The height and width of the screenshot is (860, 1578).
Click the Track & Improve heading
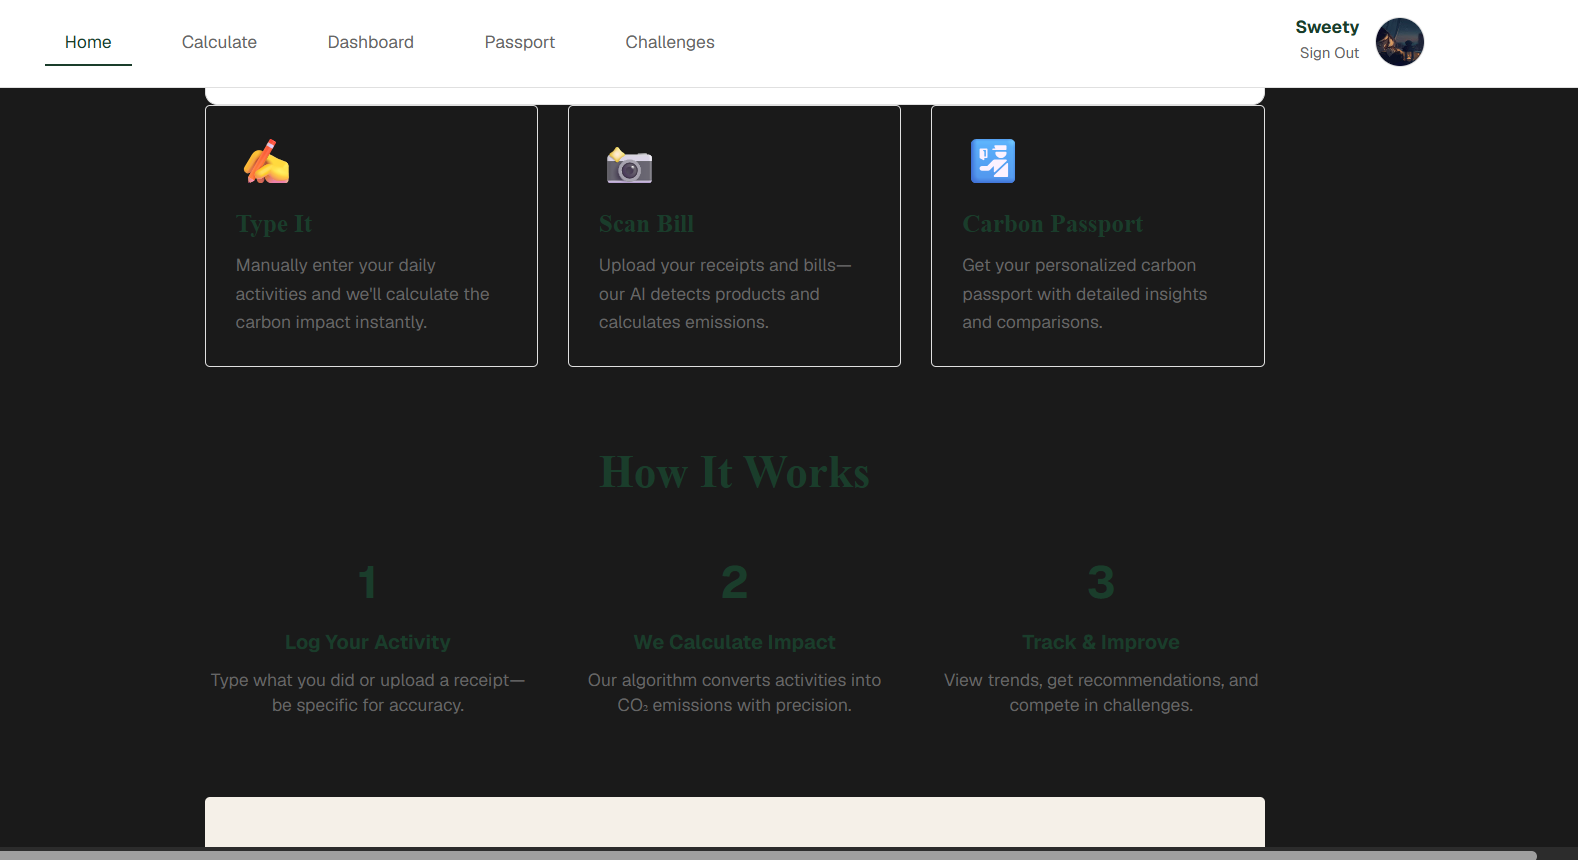(1101, 642)
